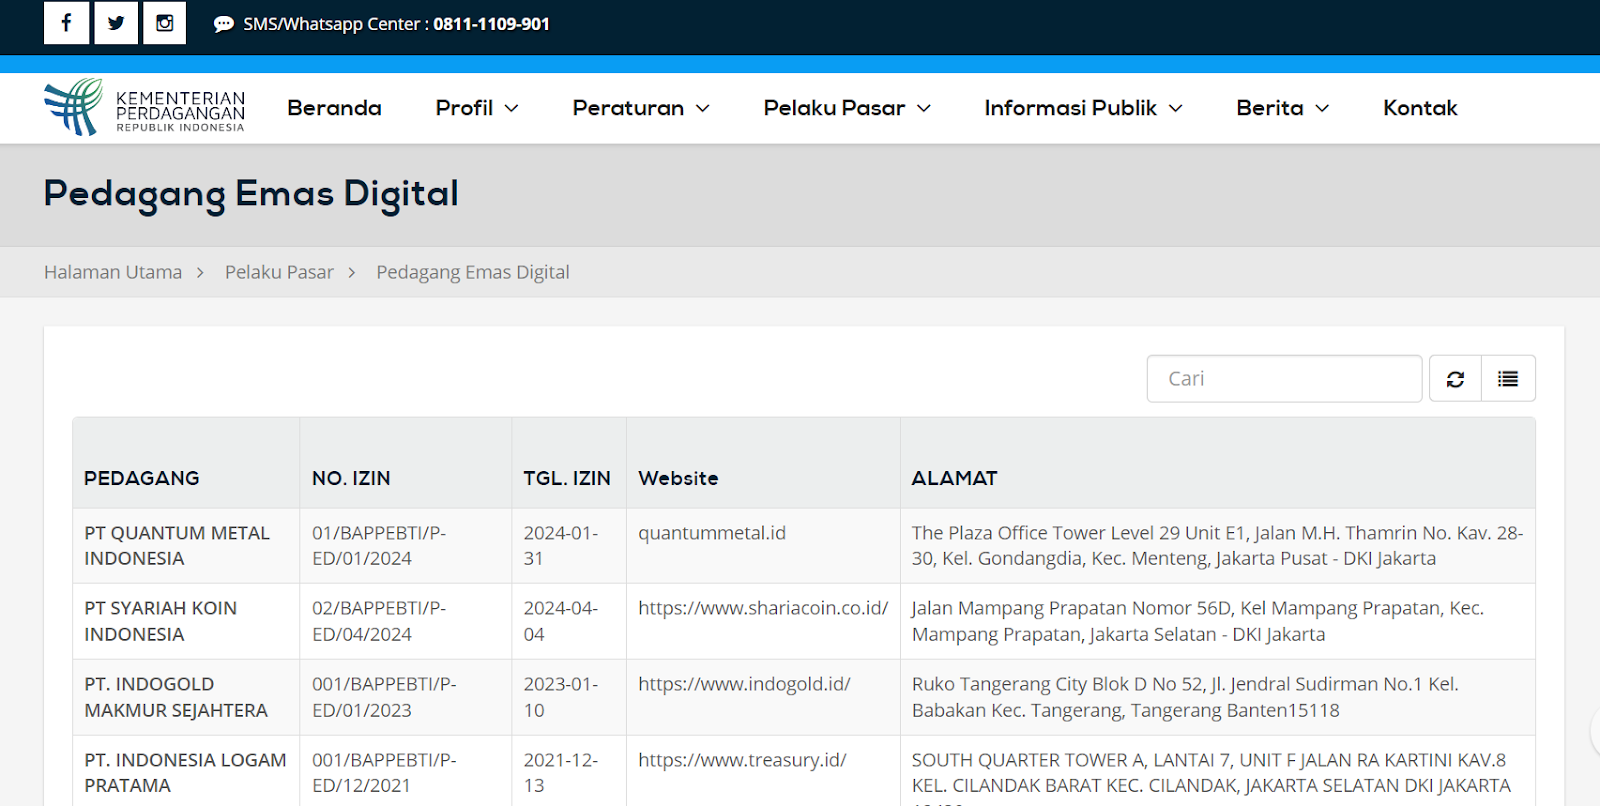This screenshot has height=806, width=1600.
Task: Select the https://www.treasury.id/ website cell
Action: 763,771
